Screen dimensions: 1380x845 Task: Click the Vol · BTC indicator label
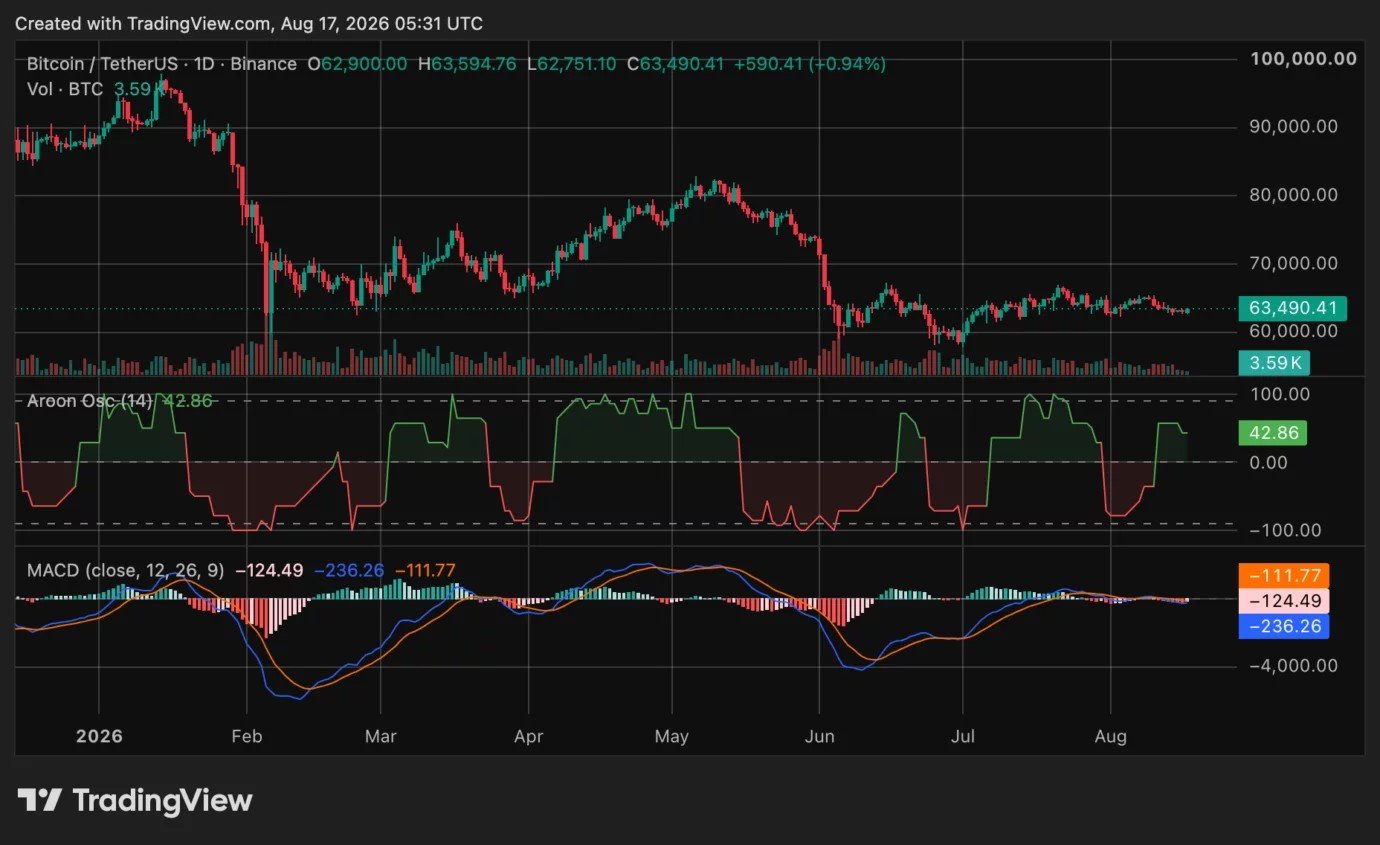[66, 89]
